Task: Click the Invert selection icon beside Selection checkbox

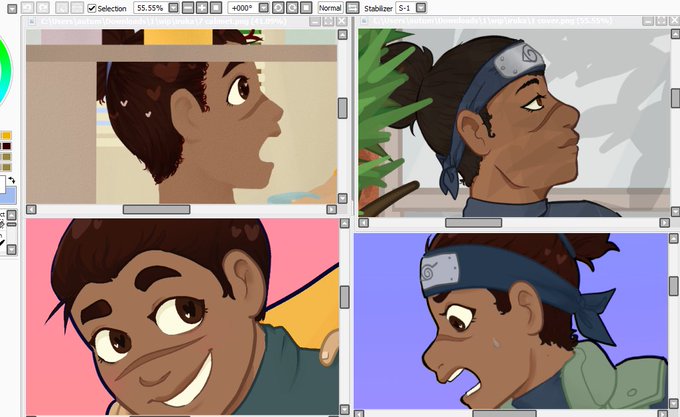Action: point(77,8)
